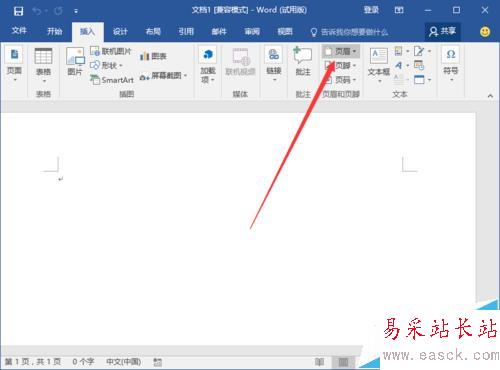Expand the Pages (页面) dropdown

coord(14,65)
